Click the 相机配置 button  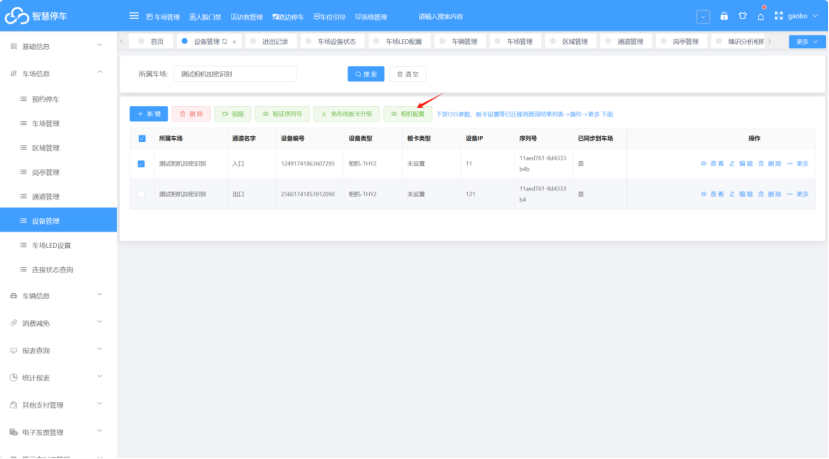pyautogui.click(x=408, y=114)
